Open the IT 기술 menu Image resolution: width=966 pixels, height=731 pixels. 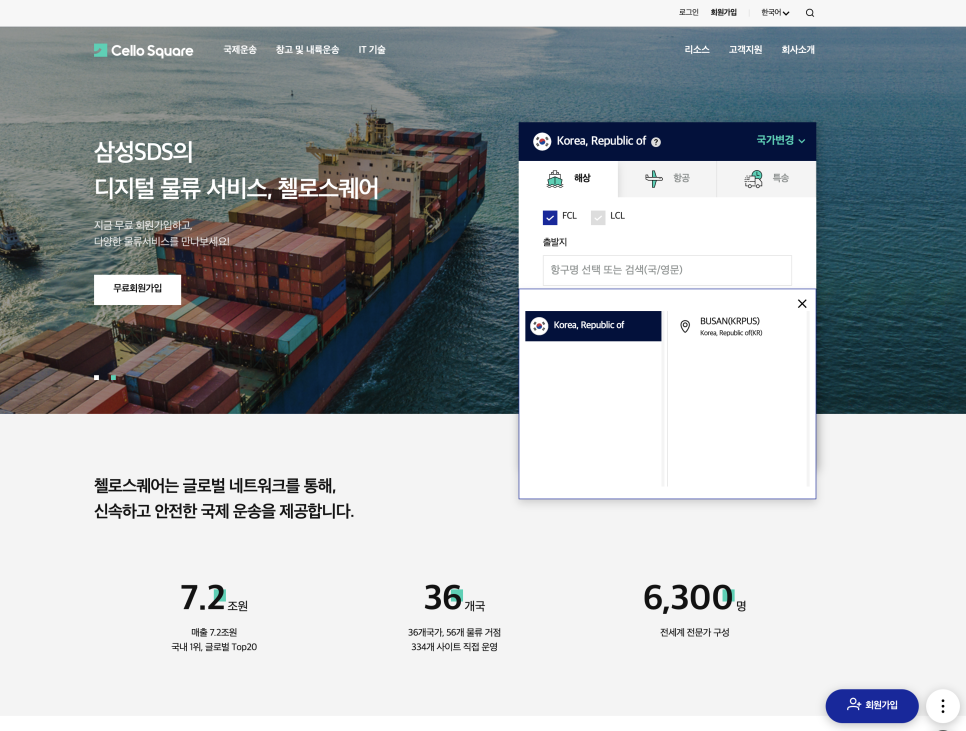tap(372, 50)
